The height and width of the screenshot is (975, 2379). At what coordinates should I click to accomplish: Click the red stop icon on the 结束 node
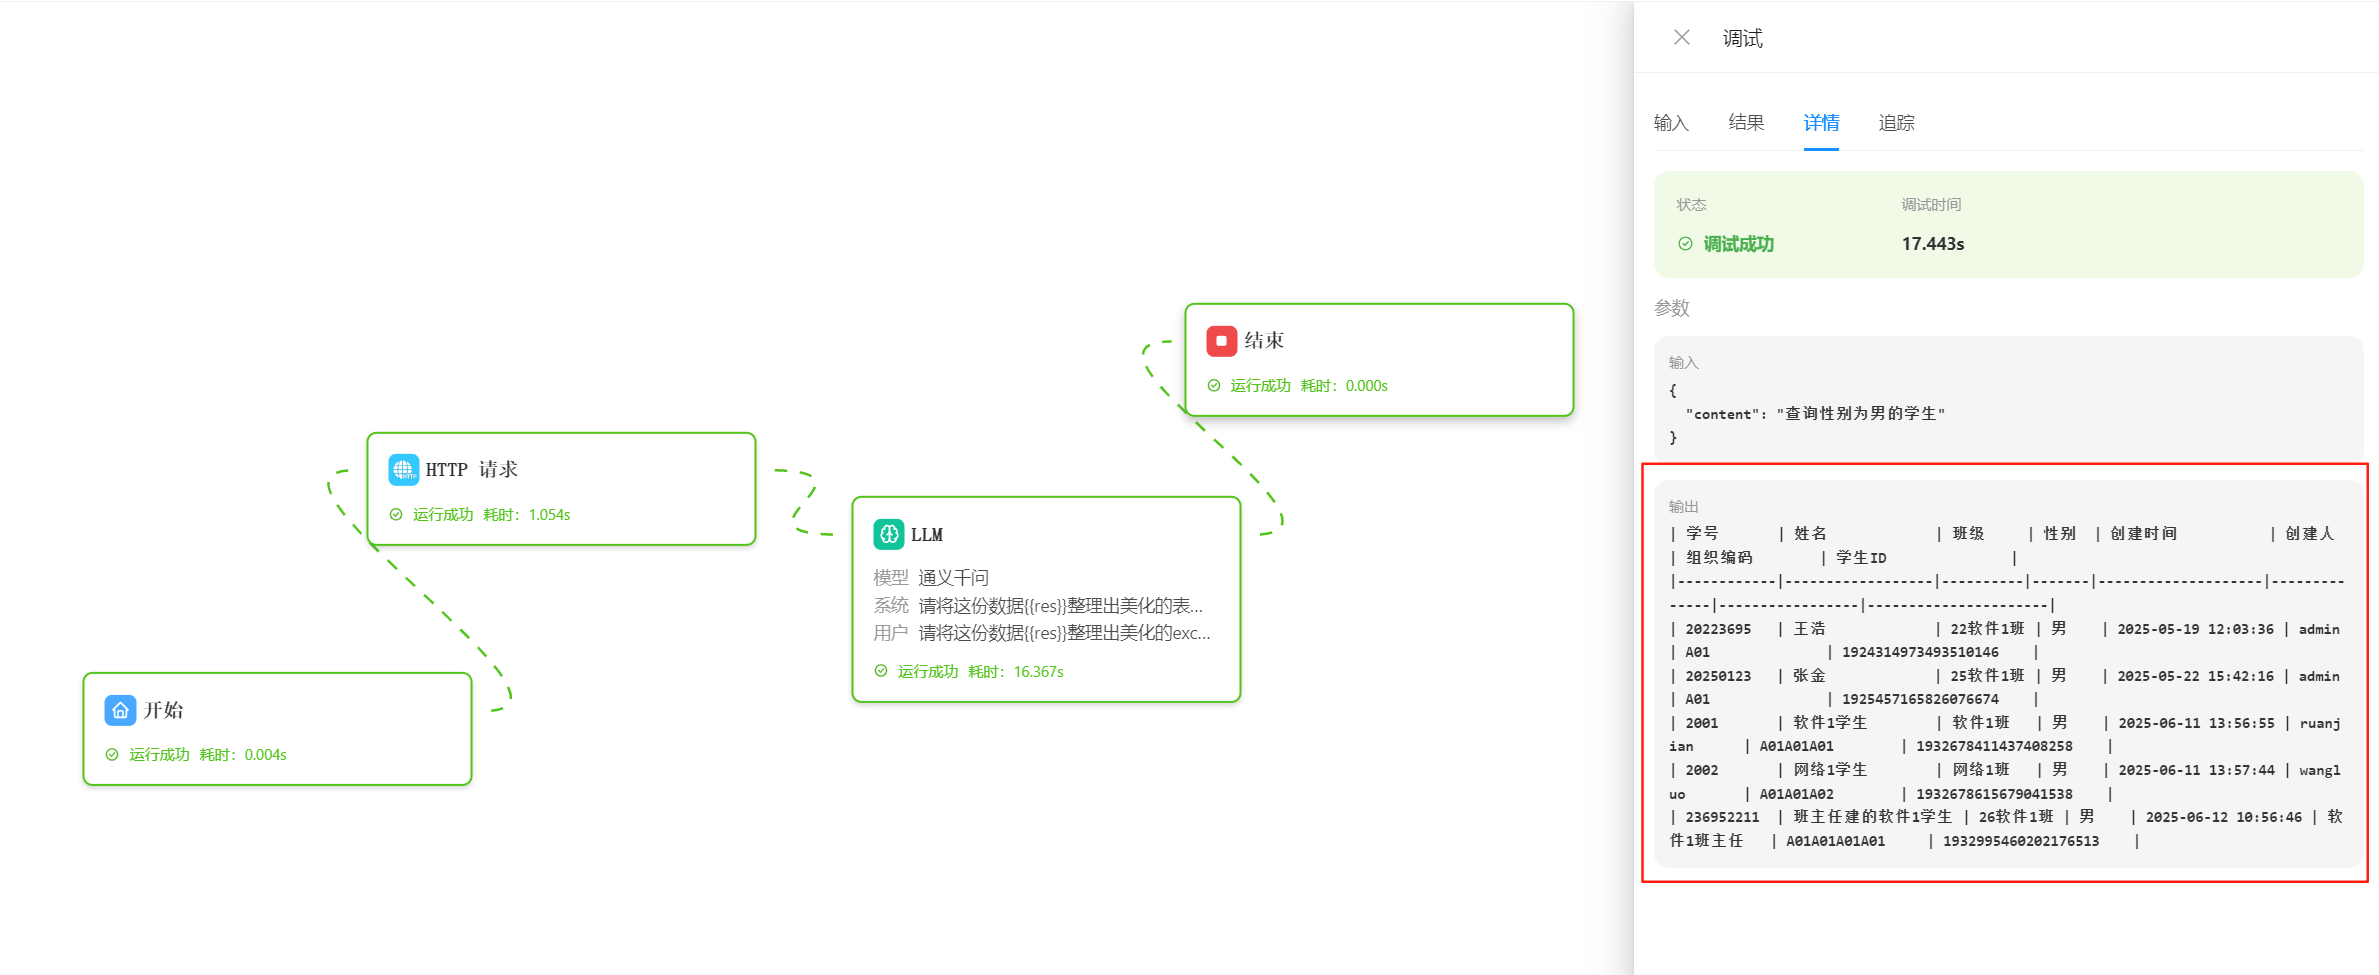click(1221, 341)
